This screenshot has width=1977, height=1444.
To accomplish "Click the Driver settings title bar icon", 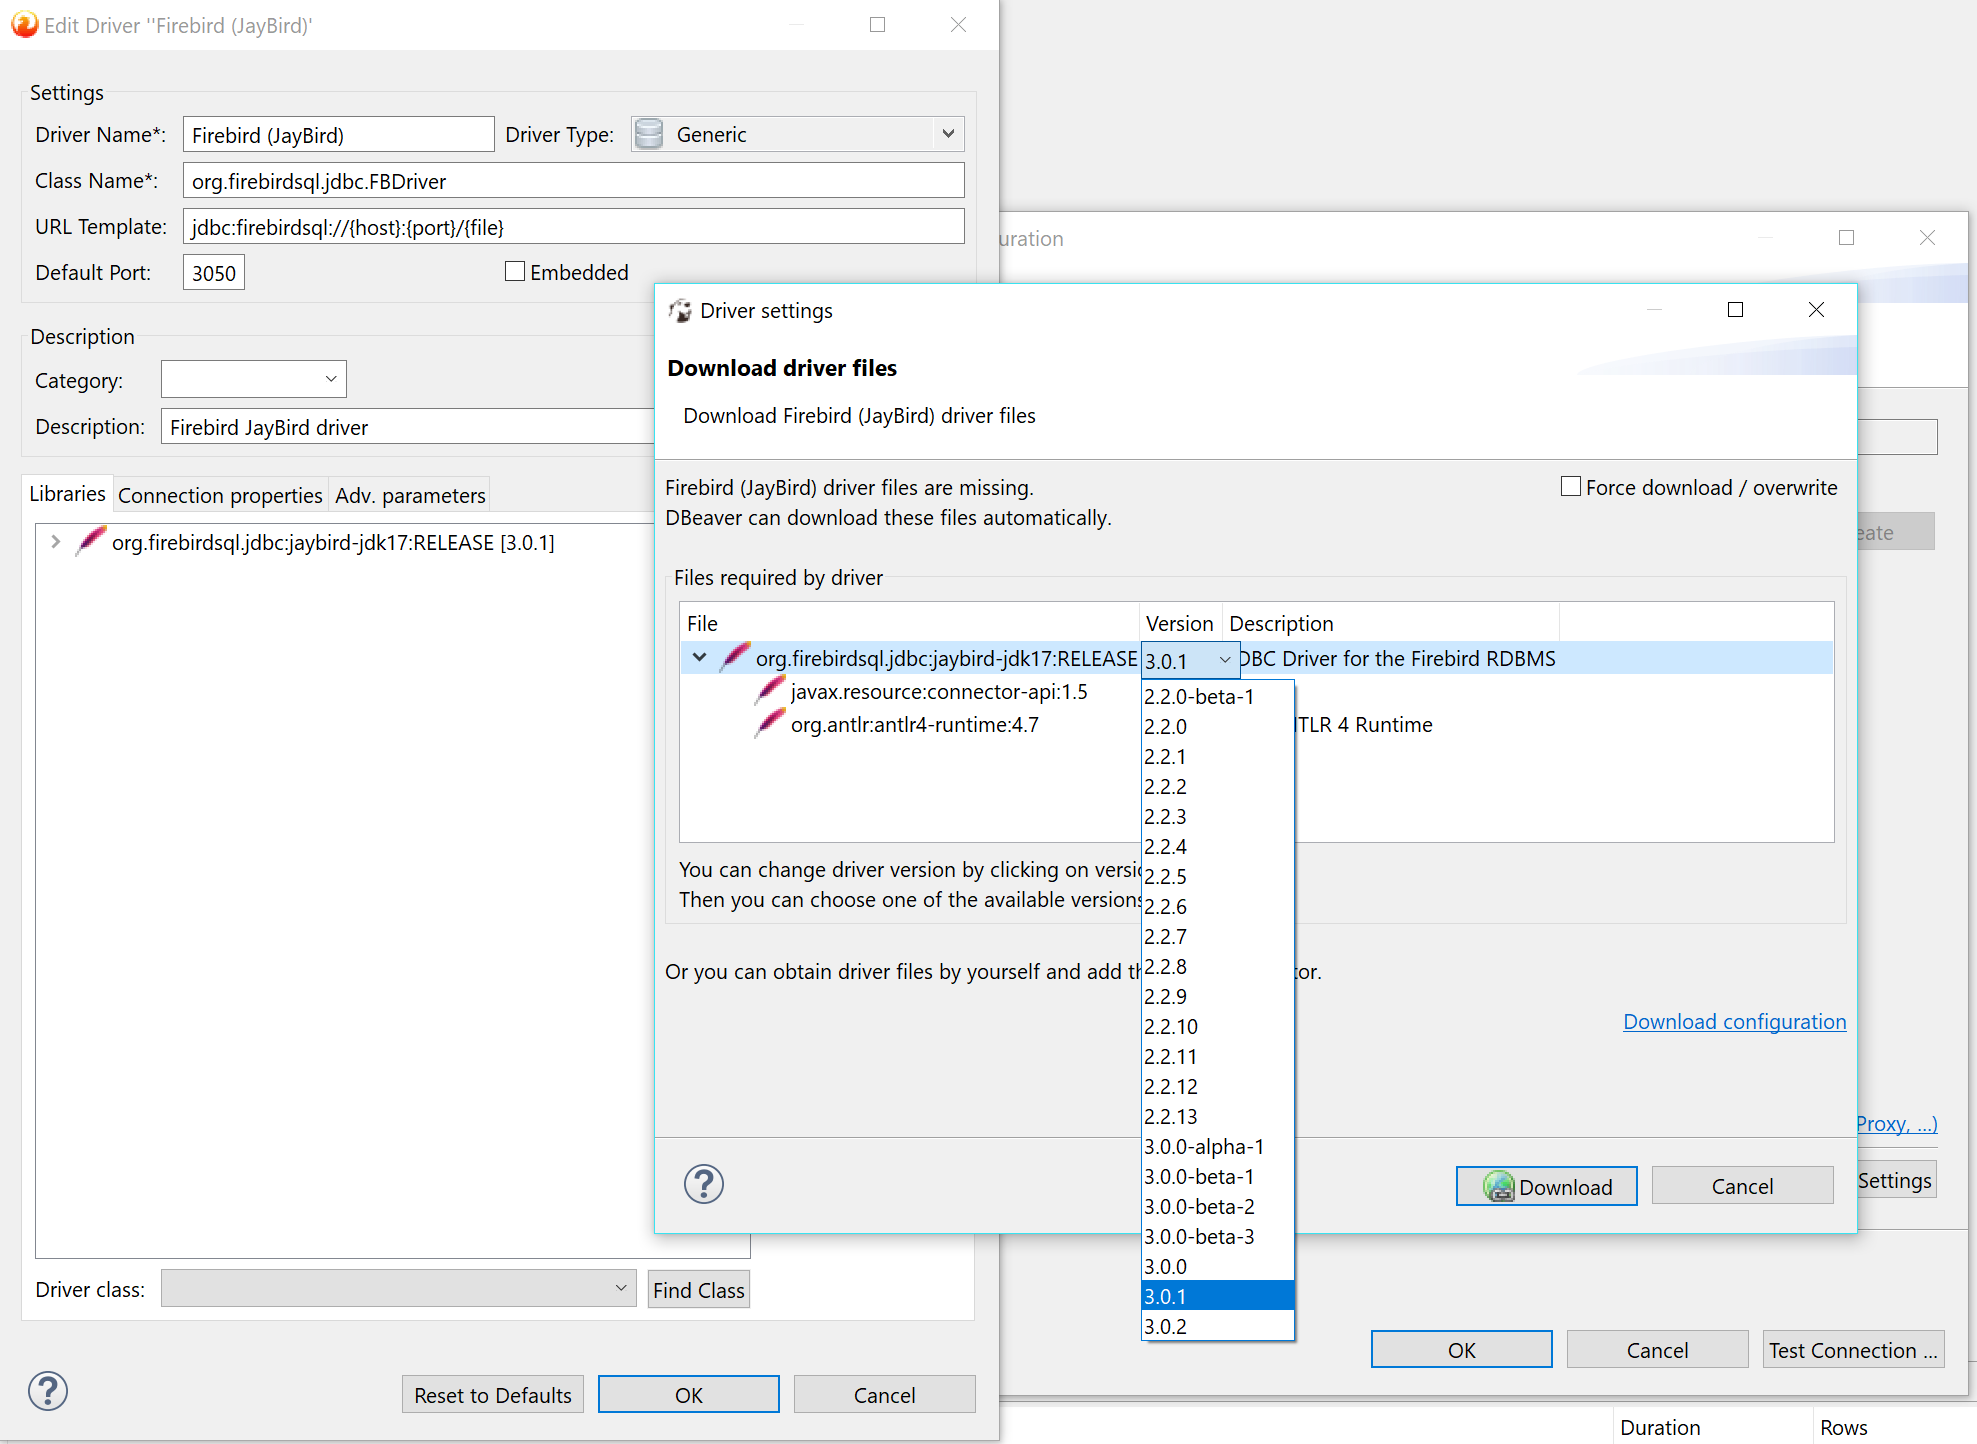I will [680, 311].
